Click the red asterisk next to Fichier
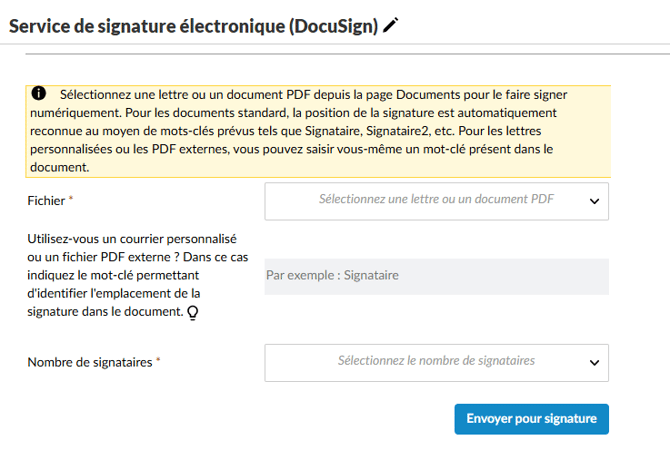Image resolution: width=670 pixels, height=450 pixels. click(x=71, y=198)
